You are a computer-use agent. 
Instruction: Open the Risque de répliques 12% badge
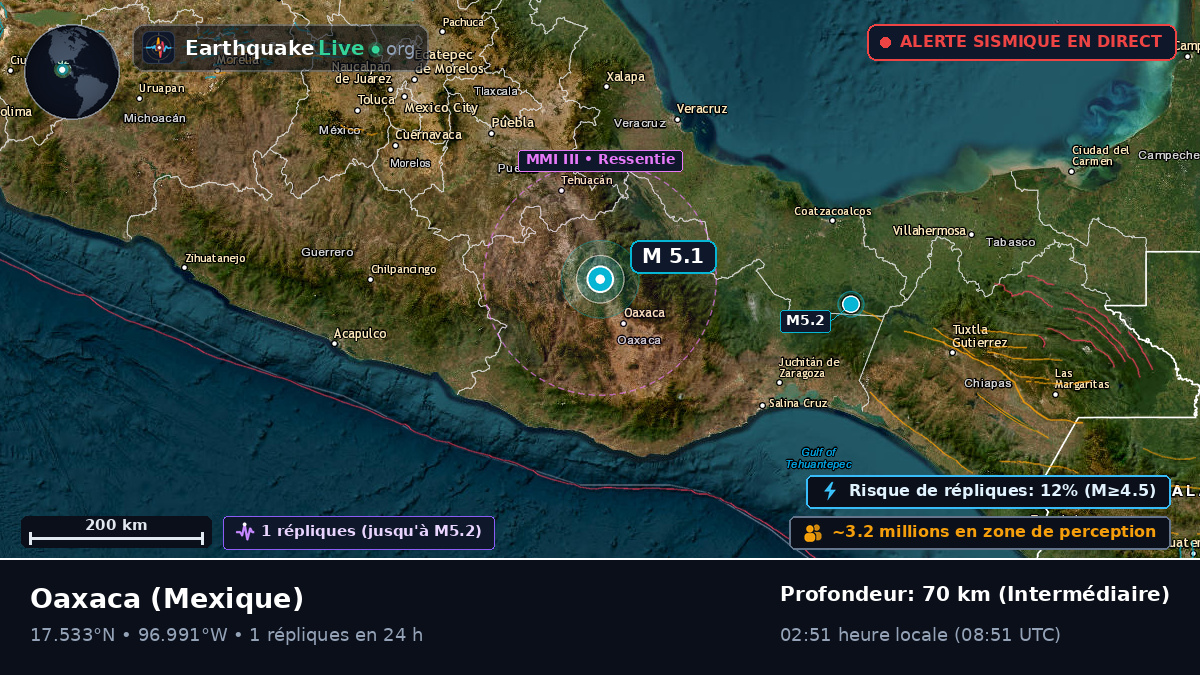[988, 491]
